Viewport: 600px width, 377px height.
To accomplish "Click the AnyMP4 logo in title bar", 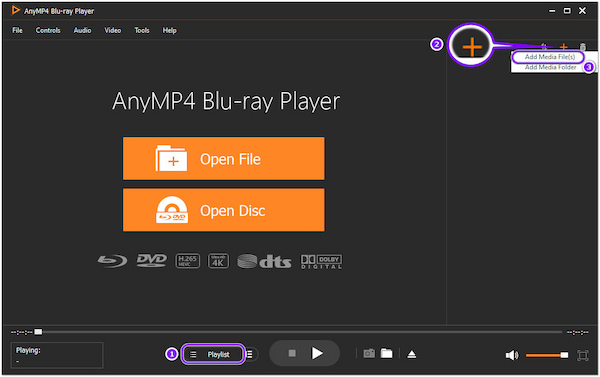I will (x=15, y=11).
